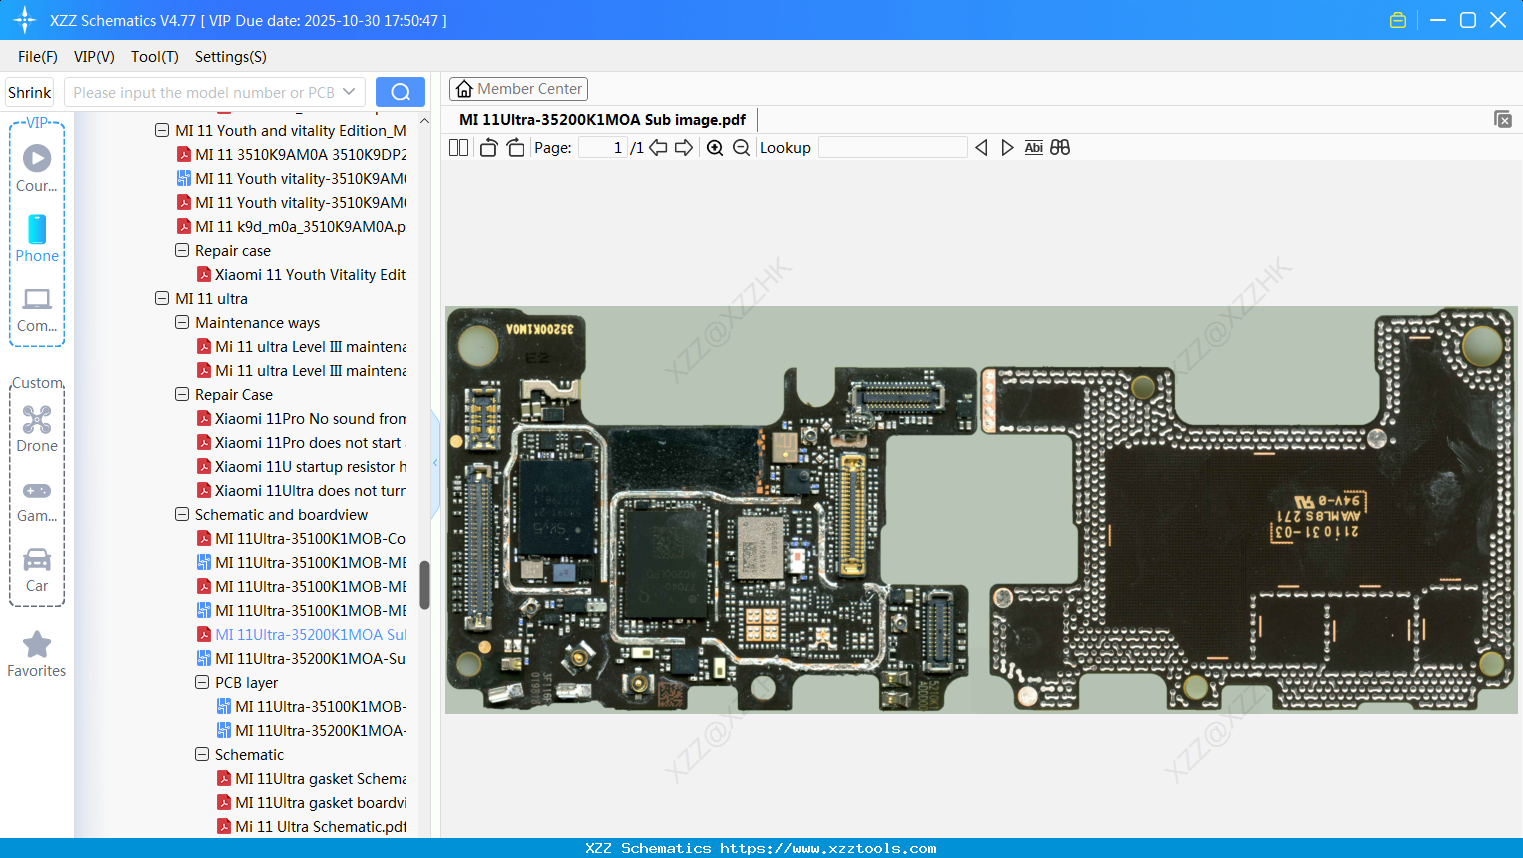Click the Shrink button
This screenshot has height=858, width=1523.
coord(29,91)
